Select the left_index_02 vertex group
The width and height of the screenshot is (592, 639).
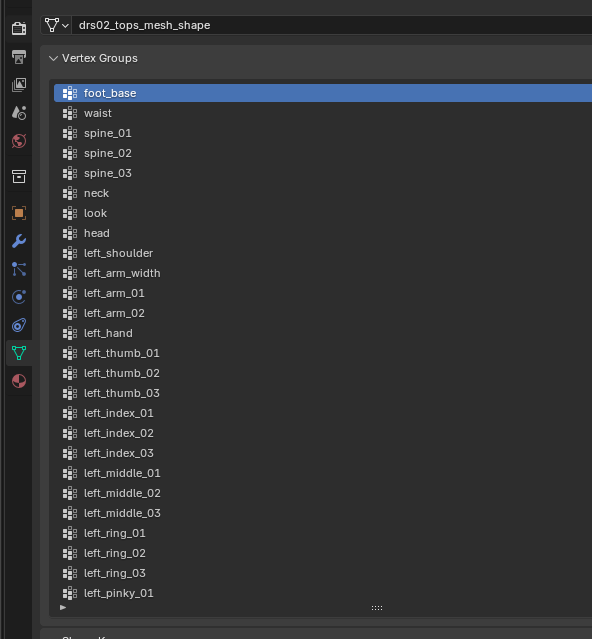coord(323,433)
